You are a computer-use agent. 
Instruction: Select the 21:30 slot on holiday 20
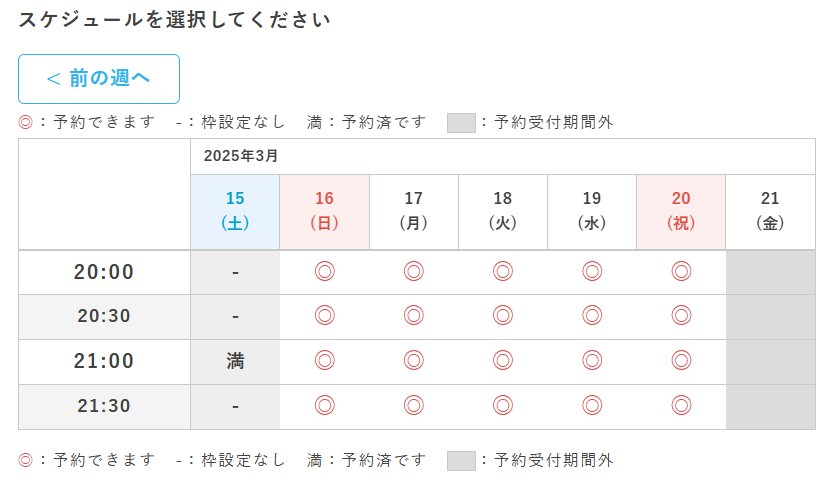[681, 406]
